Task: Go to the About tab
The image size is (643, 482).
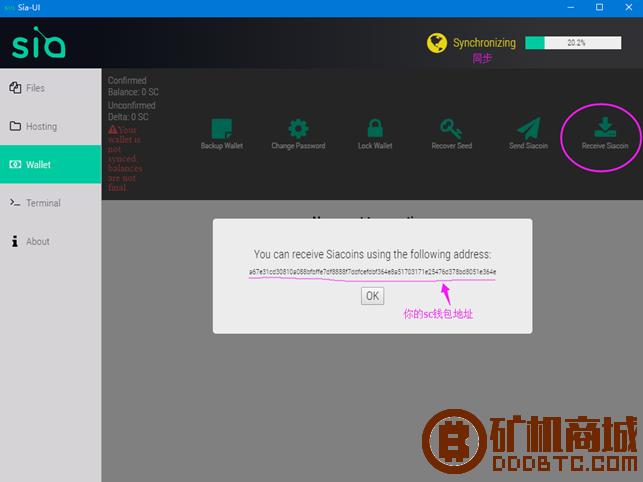Action: [x=50, y=241]
